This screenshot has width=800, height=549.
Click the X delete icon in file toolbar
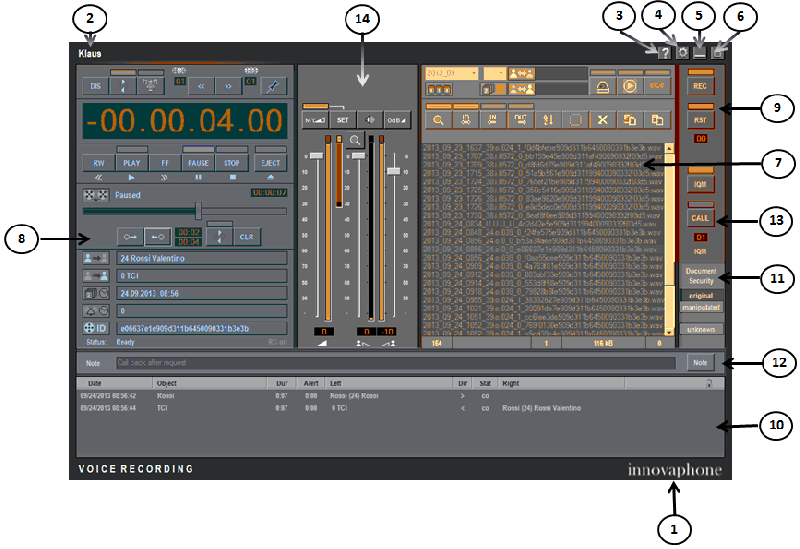pos(602,119)
